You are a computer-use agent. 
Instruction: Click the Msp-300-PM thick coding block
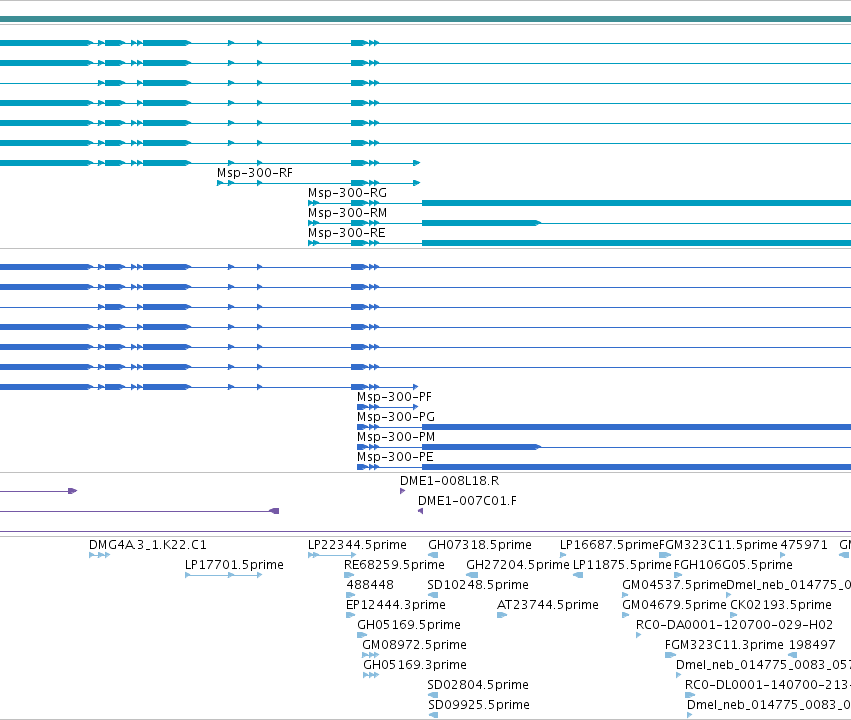point(481,447)
